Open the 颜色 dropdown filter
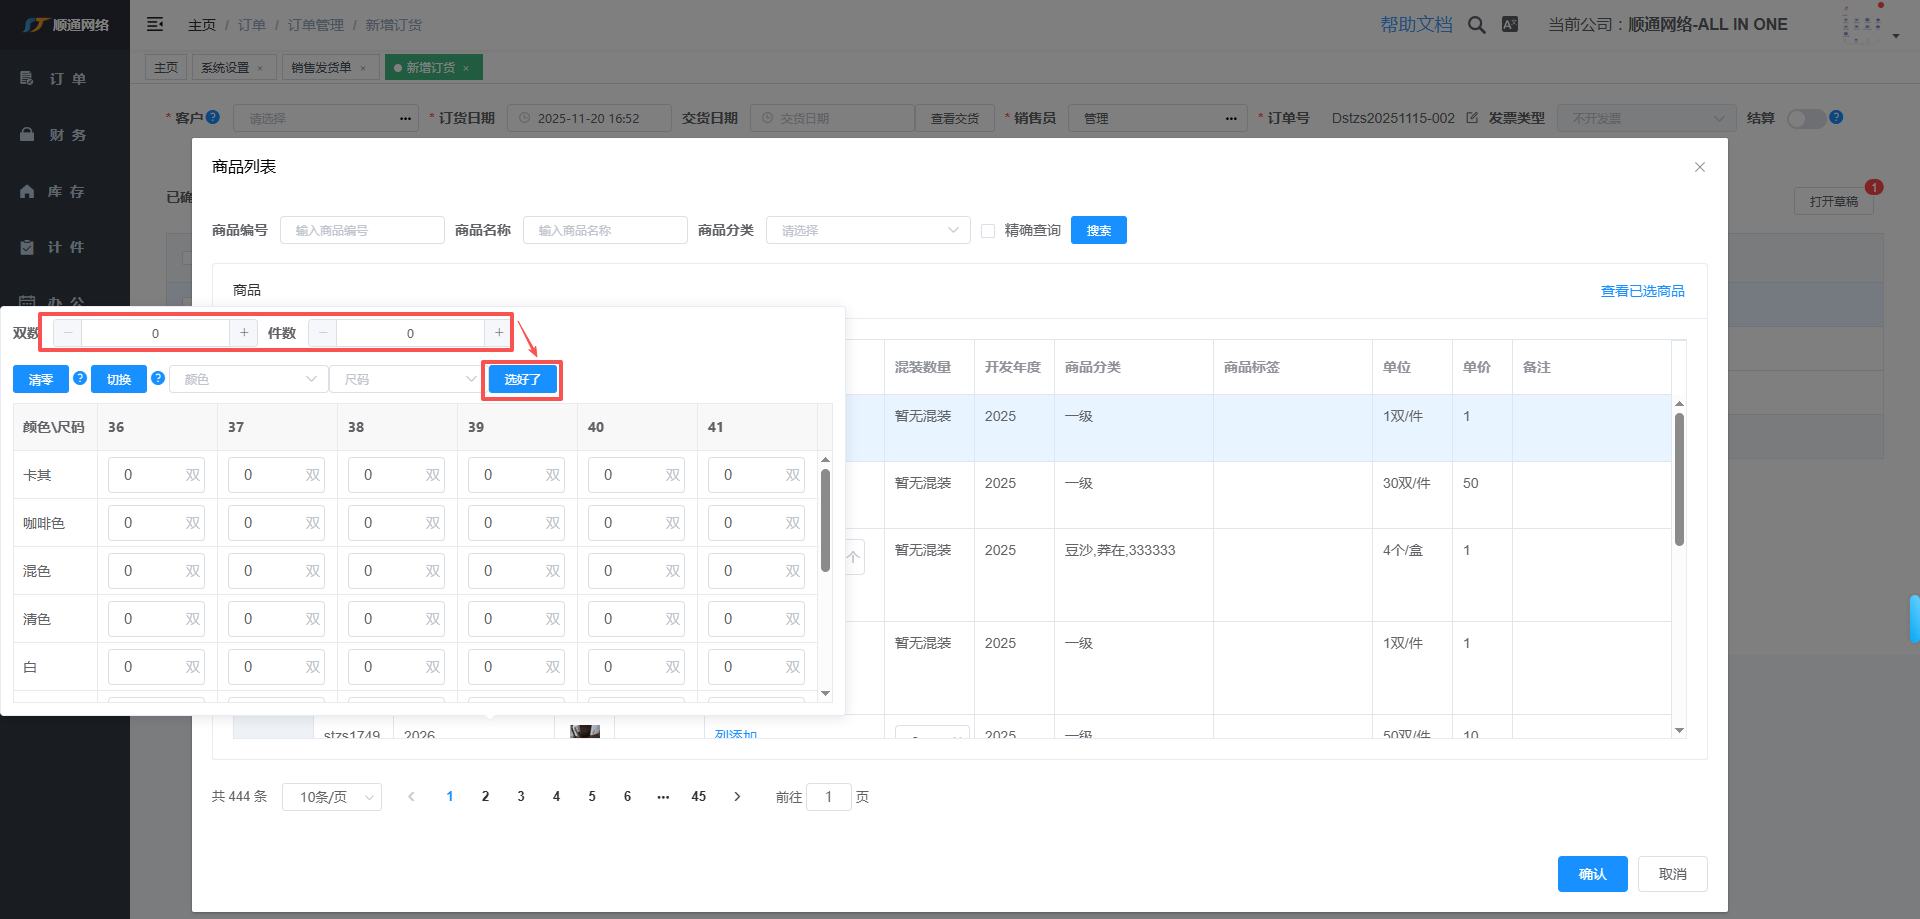1920x919 pixels. coord(249,380)
